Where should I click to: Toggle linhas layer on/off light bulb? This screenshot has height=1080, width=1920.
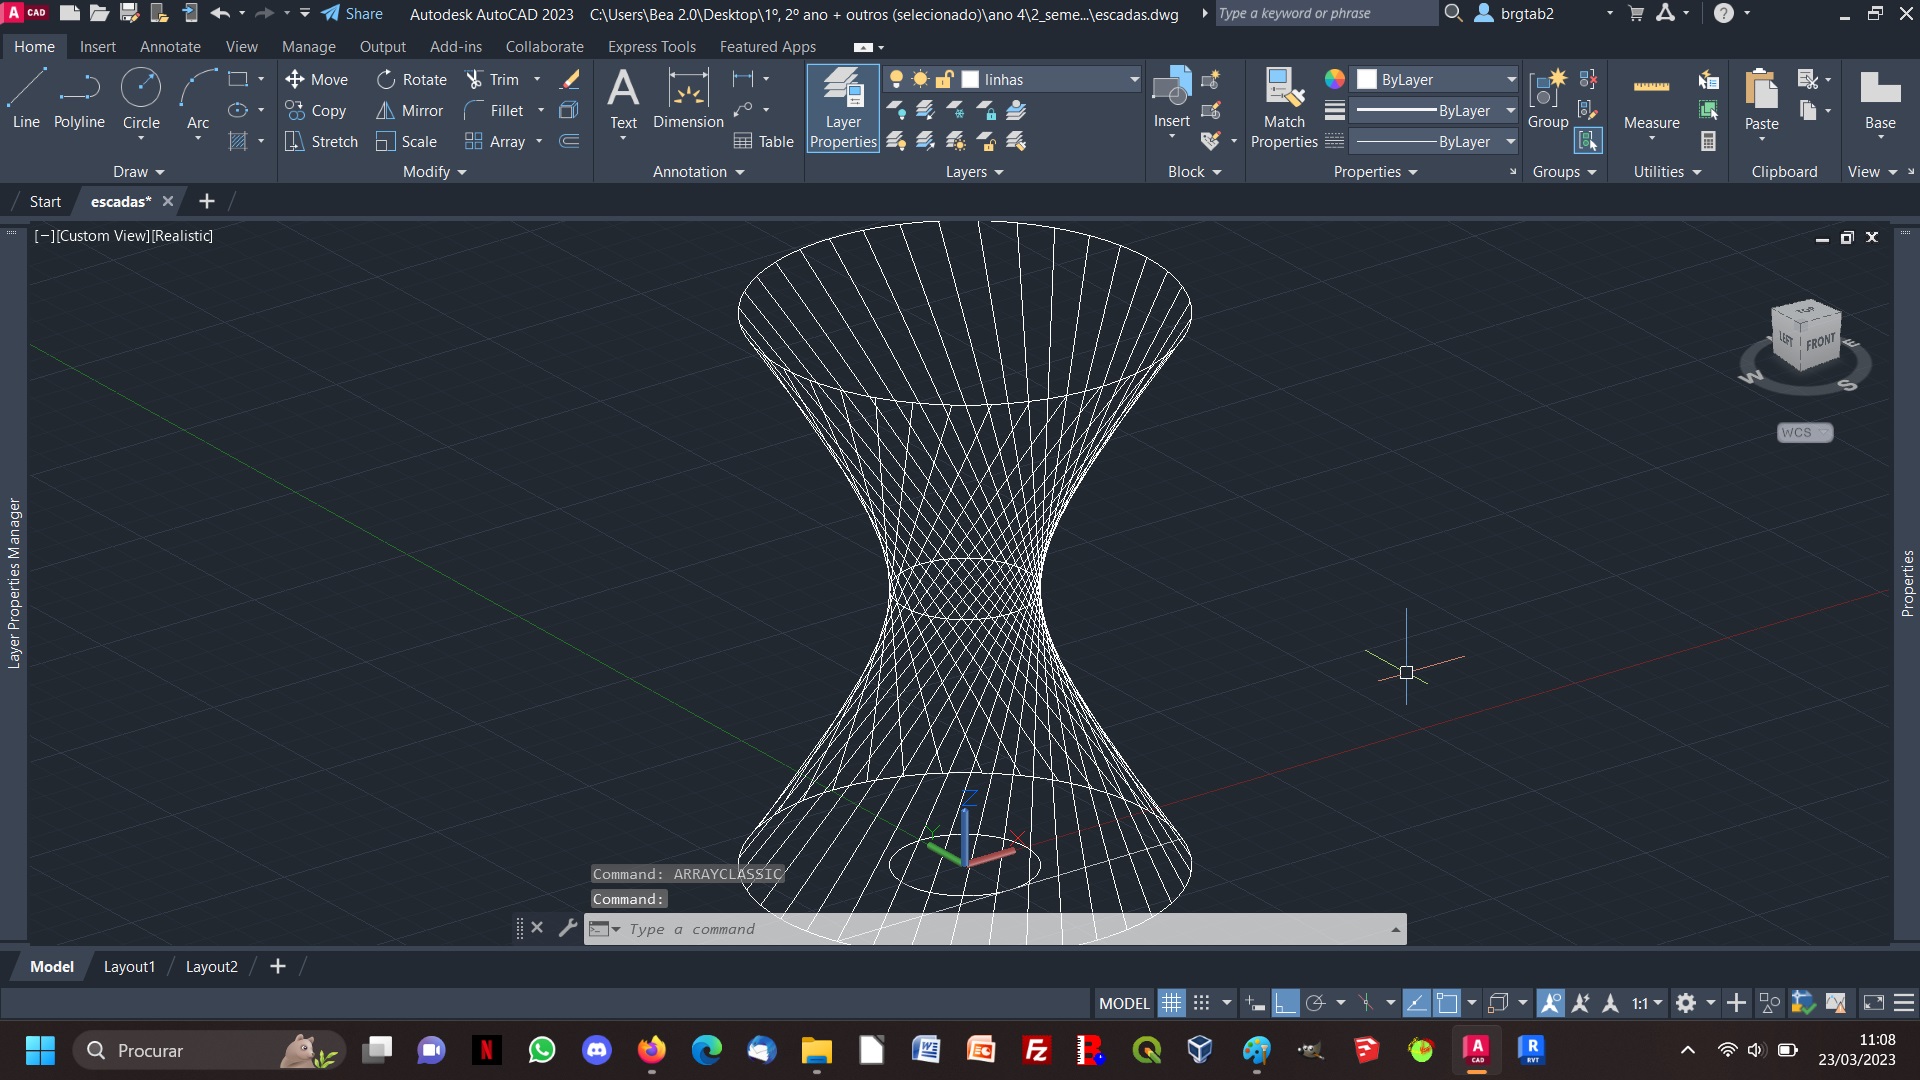pyautogui.click(x=896, y=79)
